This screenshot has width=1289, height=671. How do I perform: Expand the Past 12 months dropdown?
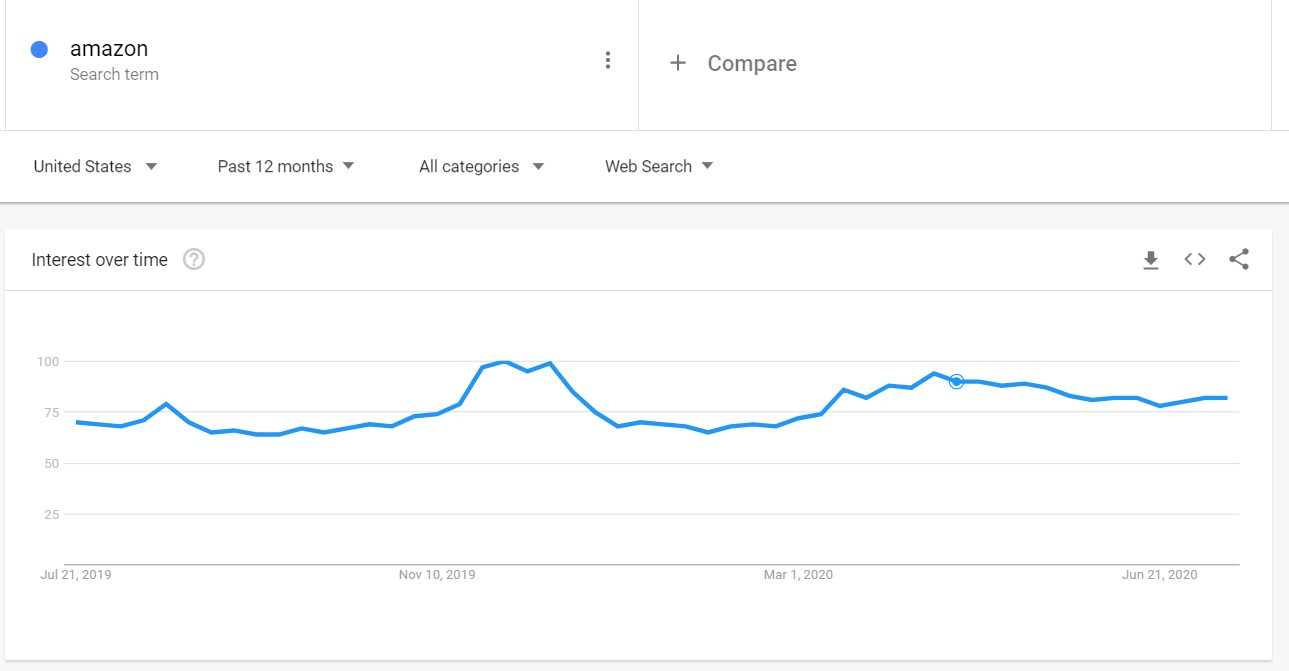(286, 167)
